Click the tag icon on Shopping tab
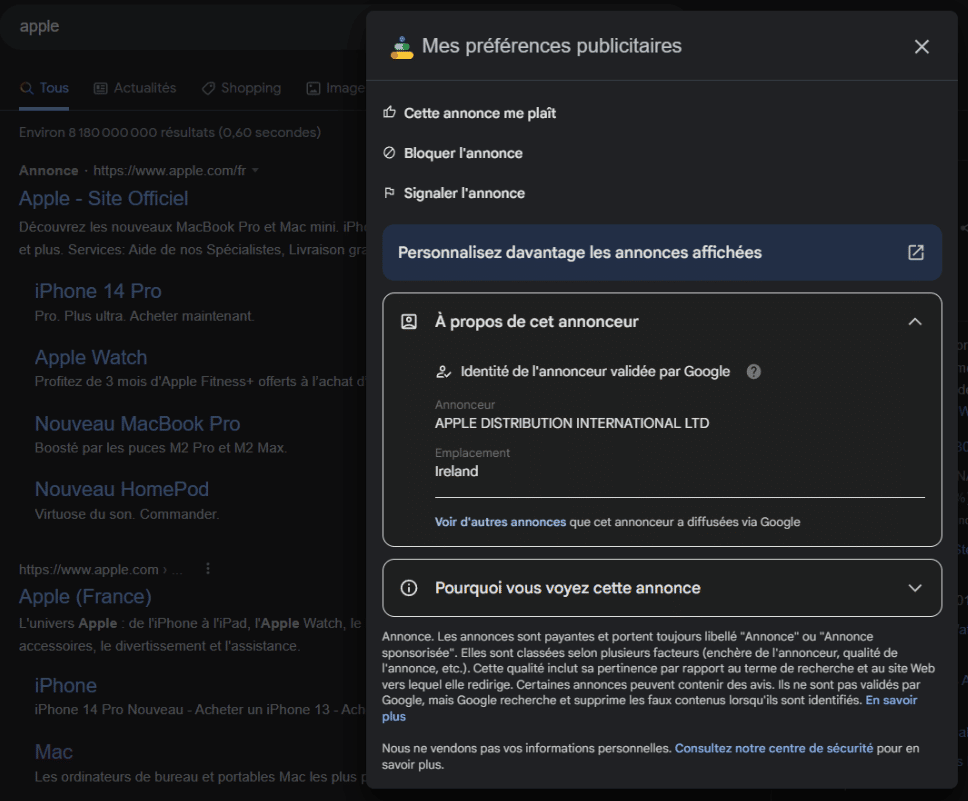Screen dimensions: 968x801 (x=208, y=88)
